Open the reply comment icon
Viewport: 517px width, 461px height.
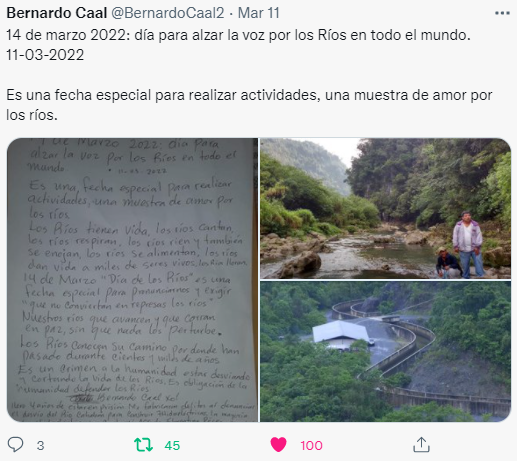pos(15,445)
